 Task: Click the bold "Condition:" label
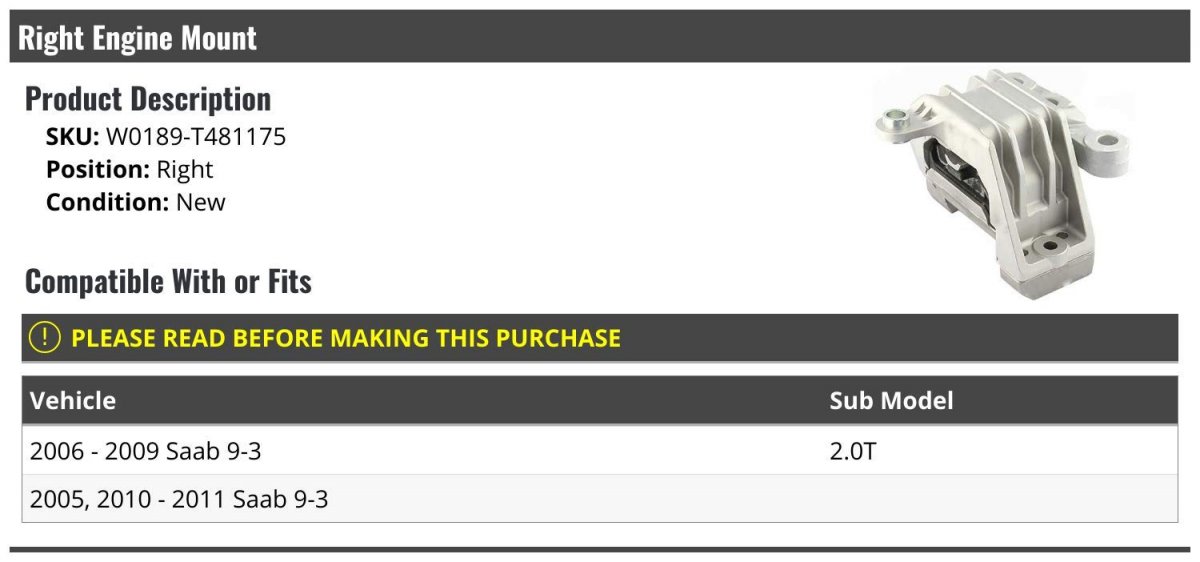pyautogui.click(x=107, y=202)
